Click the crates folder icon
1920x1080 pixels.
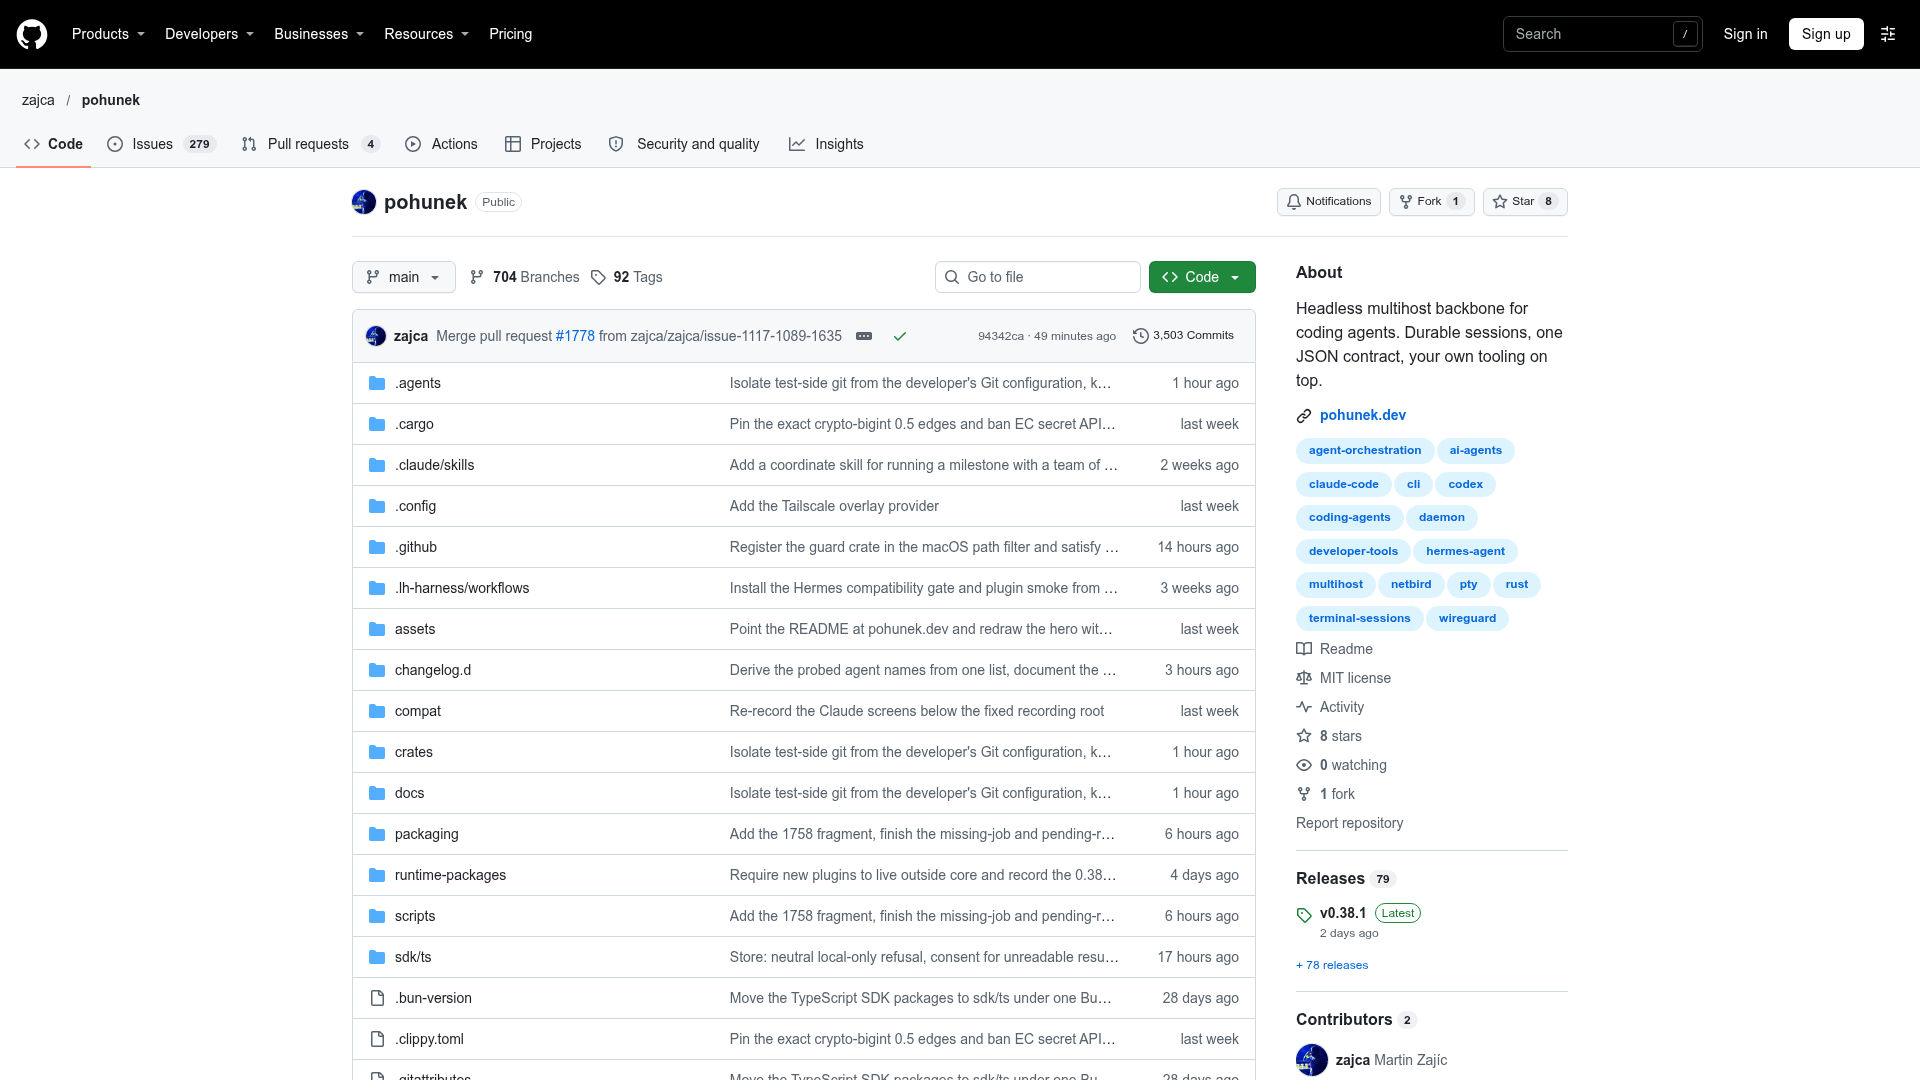click(377, 752)
